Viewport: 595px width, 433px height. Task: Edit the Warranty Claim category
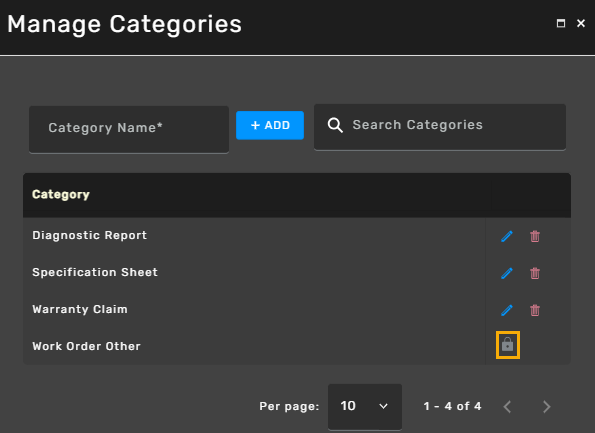507,310
